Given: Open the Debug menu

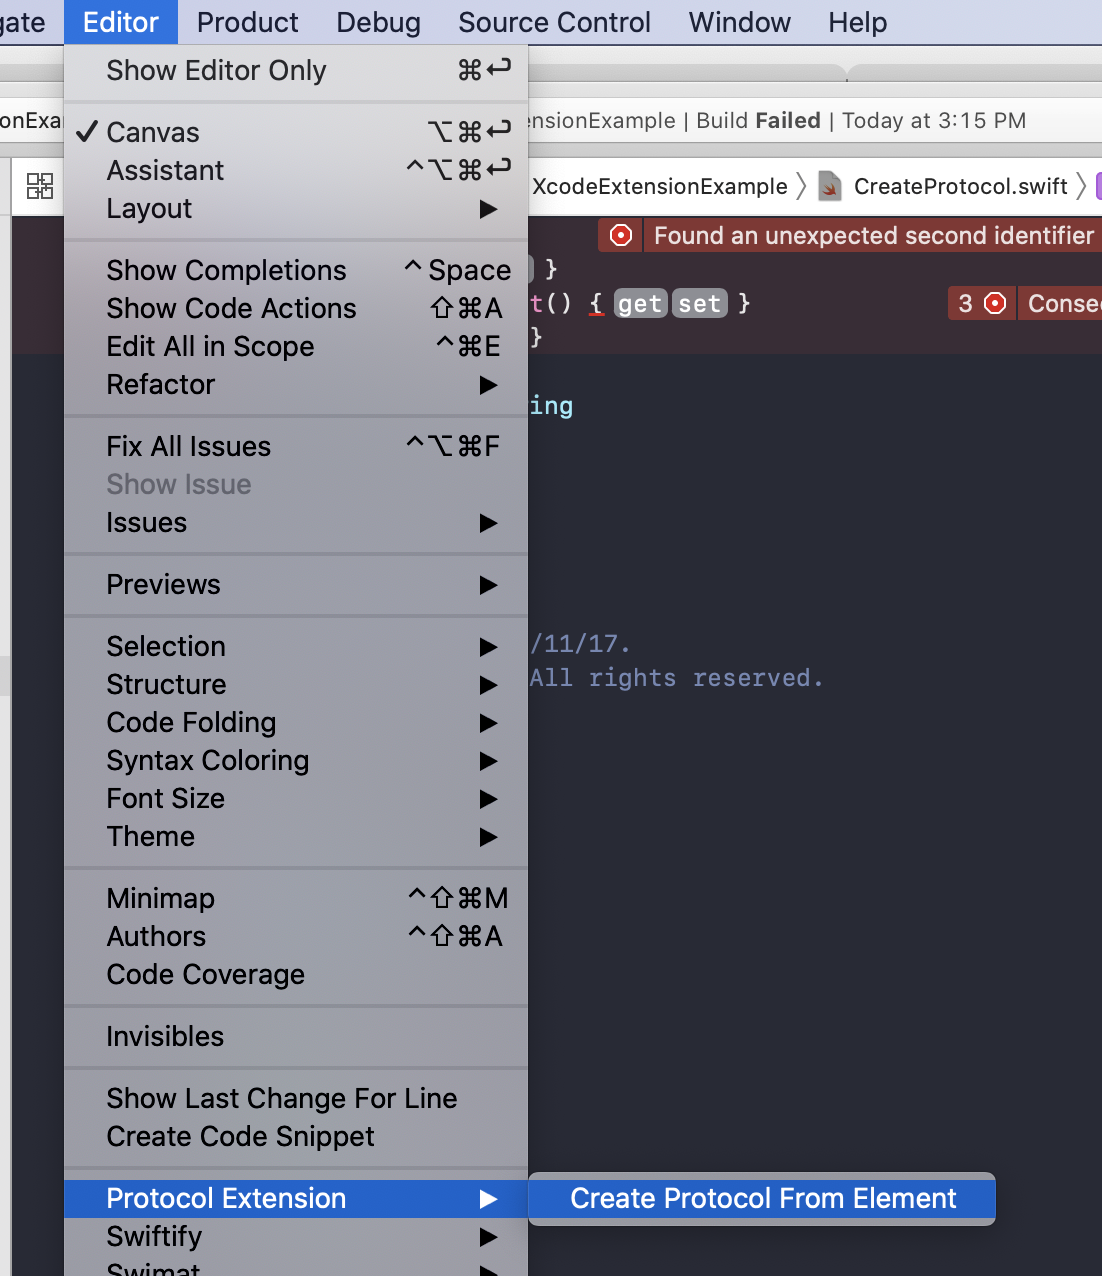Looking at the screenshot, I should point(378,22).
